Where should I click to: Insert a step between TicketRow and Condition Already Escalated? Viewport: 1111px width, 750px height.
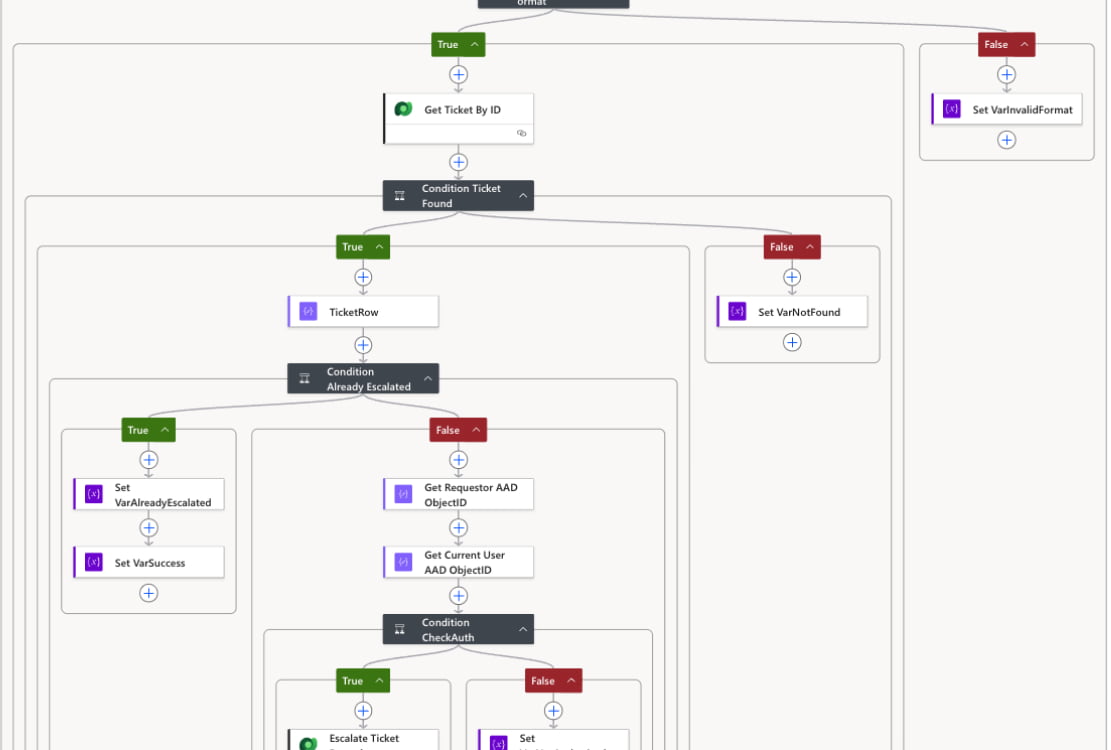click(x=363, y=344)
